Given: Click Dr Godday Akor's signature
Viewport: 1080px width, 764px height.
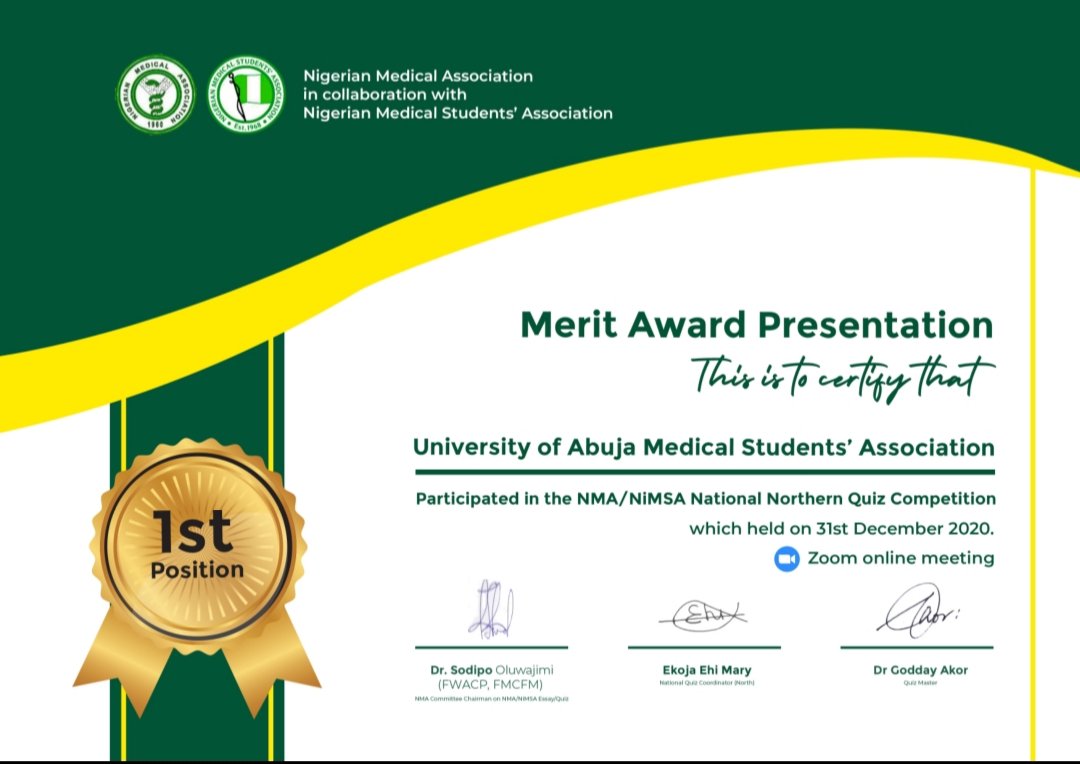Looking at the screenshot, I should coord(918,610).
